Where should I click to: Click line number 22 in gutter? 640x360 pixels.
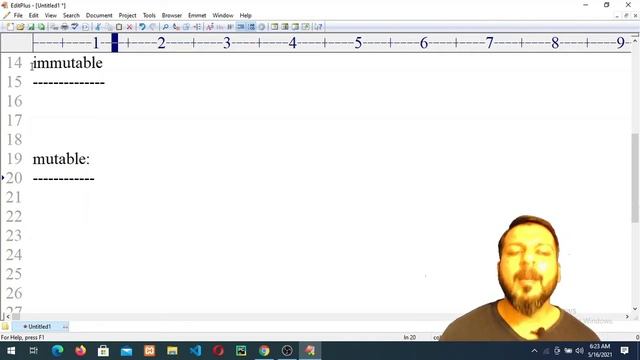coord(14,216)
